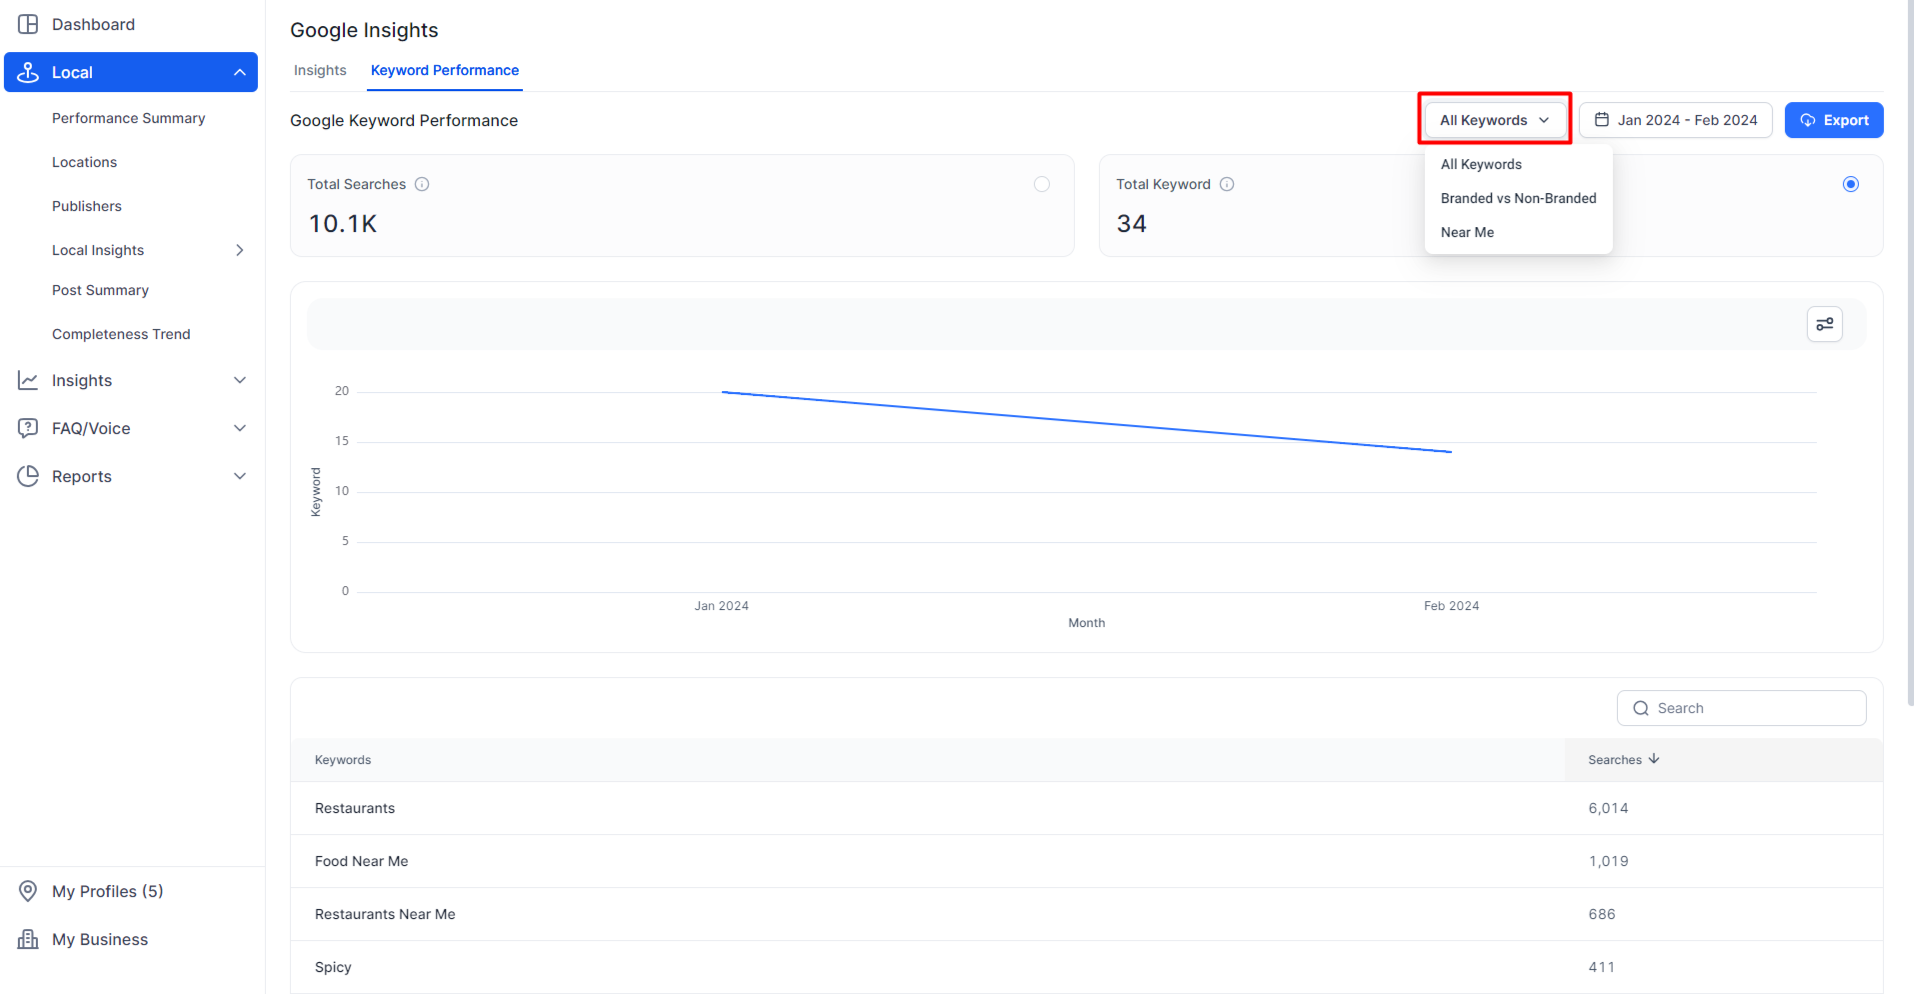This screenshot has width=1914, height=994.
Task: Click the 34 total keyword value
Action: [1132, 223]
